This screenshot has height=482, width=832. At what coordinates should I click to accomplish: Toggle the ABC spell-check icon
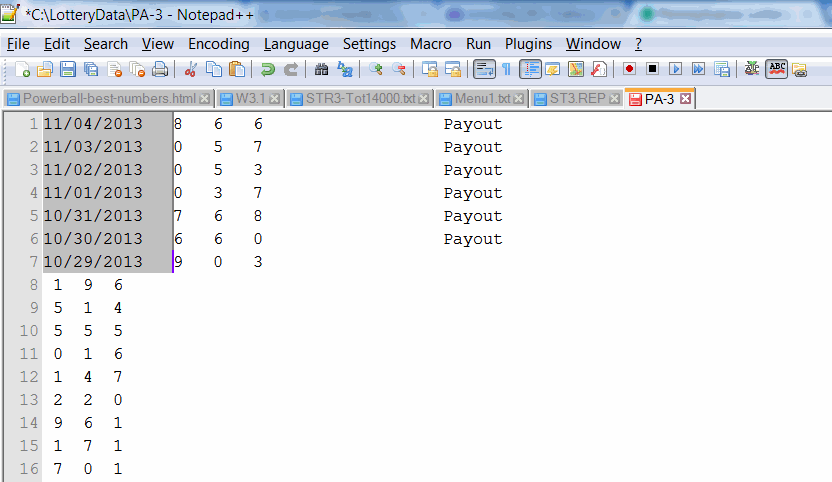tap(777, 69)
